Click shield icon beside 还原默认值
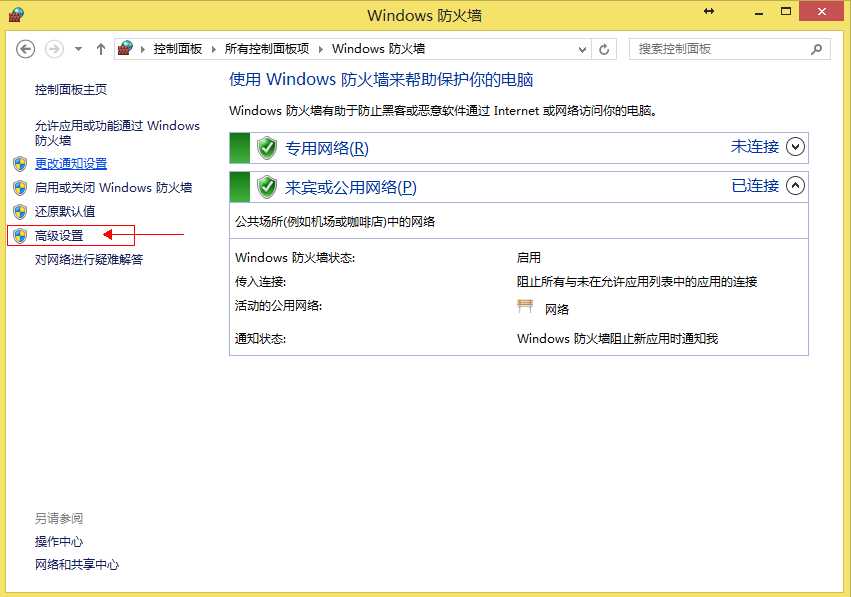 click(x=20, y=212)
